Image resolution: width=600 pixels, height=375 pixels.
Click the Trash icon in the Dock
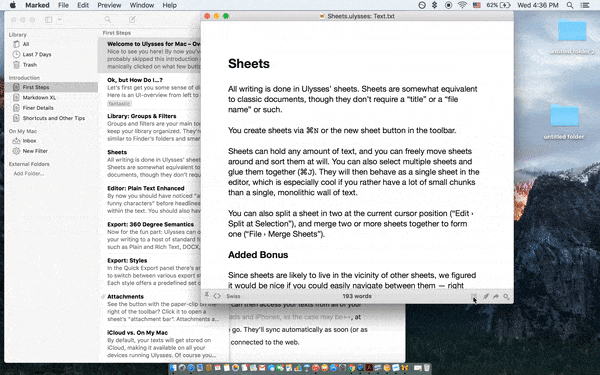(426, 368)
